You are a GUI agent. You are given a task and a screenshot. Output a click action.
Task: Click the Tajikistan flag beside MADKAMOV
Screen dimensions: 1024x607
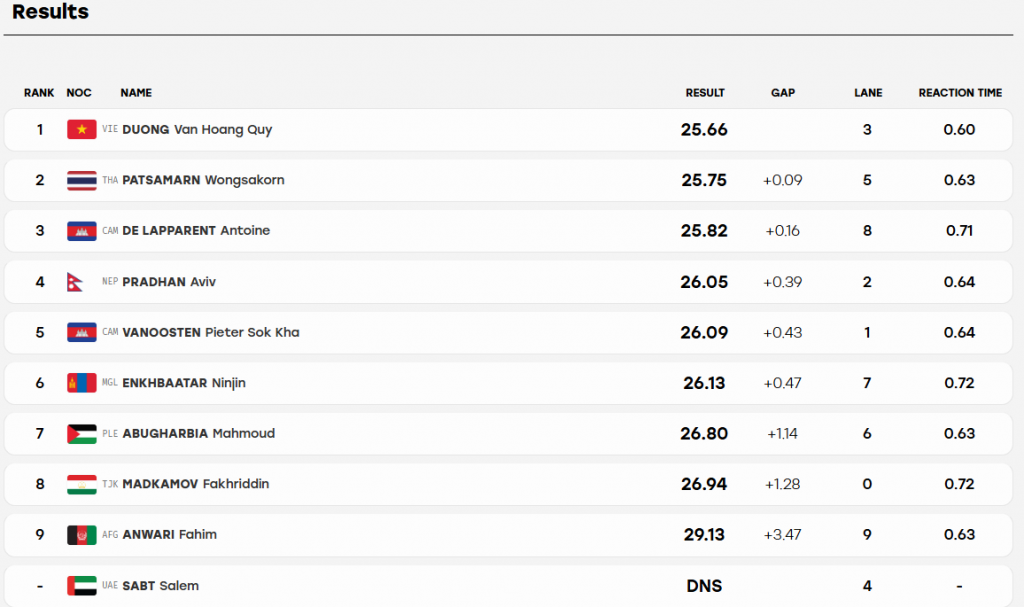click(82, 484)
